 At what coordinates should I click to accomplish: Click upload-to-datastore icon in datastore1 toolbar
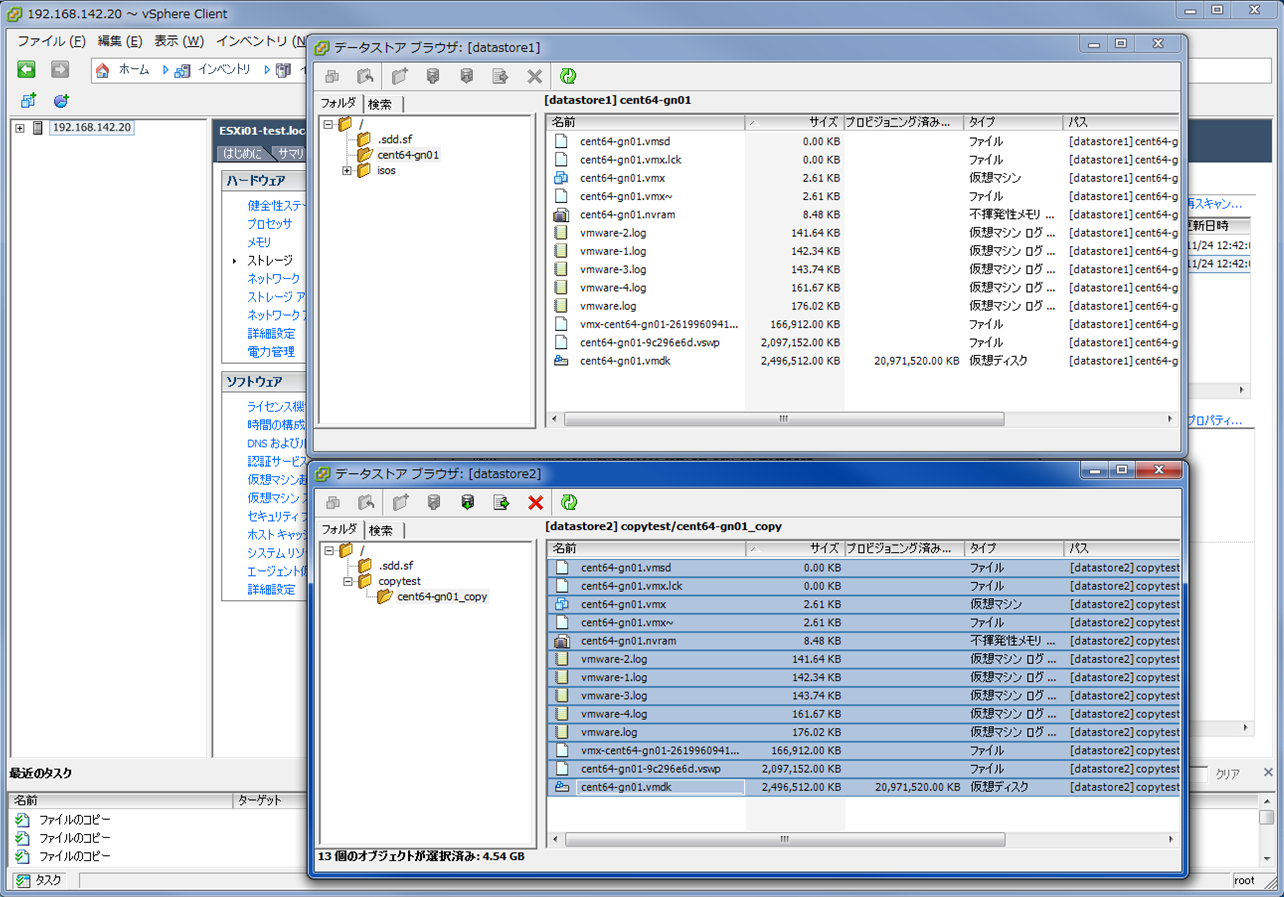tap(432, 76)
